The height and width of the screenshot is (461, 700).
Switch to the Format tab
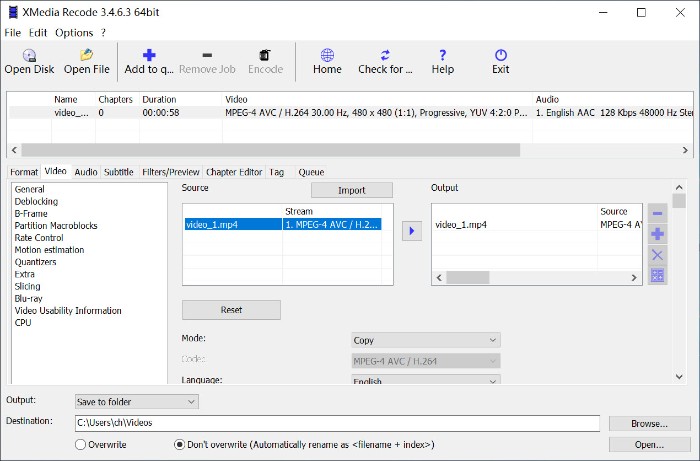pos(24,172)
